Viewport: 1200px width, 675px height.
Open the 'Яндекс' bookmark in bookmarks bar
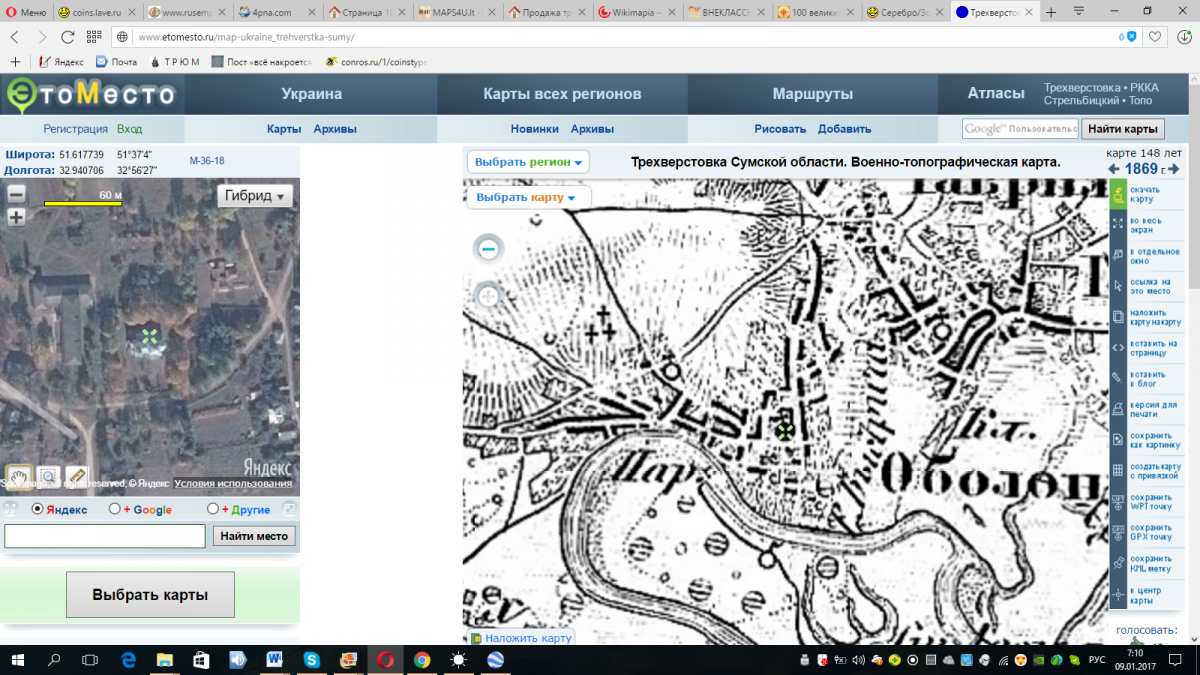click(62, 62)
